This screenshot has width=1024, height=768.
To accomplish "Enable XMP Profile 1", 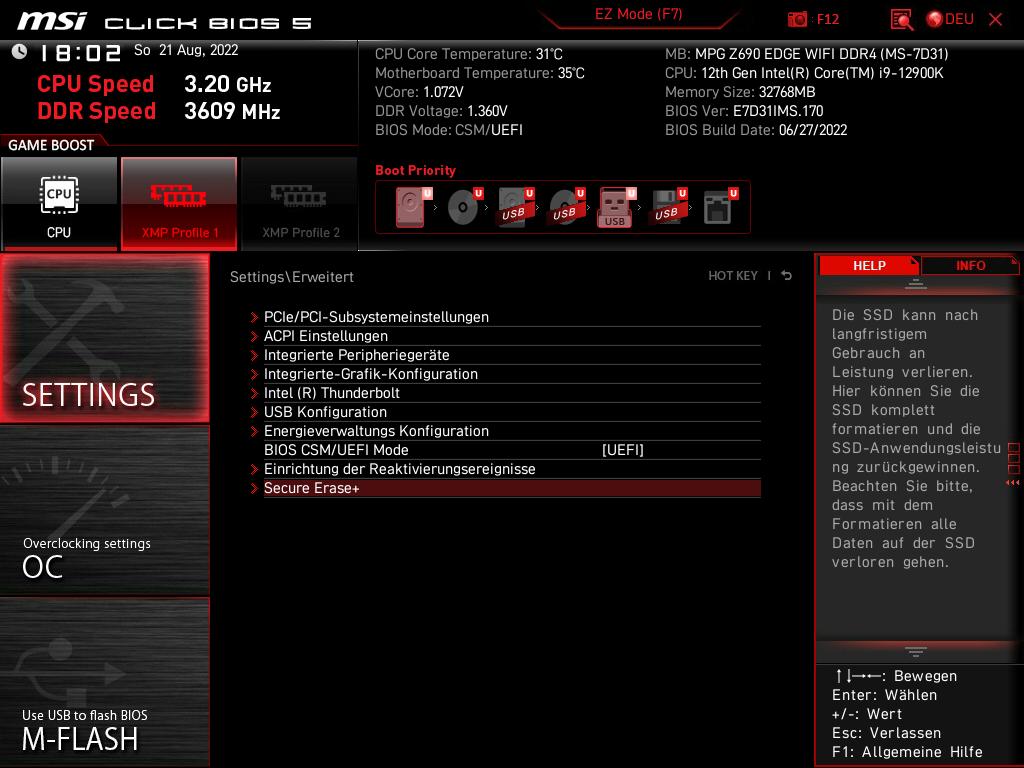I will [179, 203].
